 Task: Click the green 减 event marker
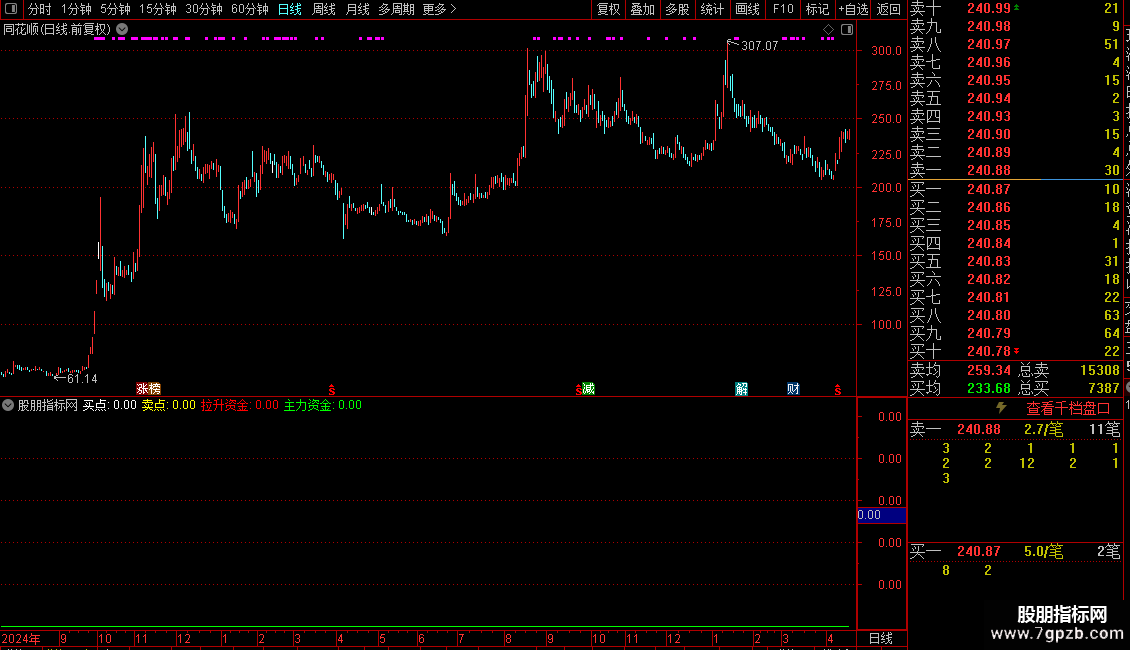pyautogui.click(x=589, y=389)
